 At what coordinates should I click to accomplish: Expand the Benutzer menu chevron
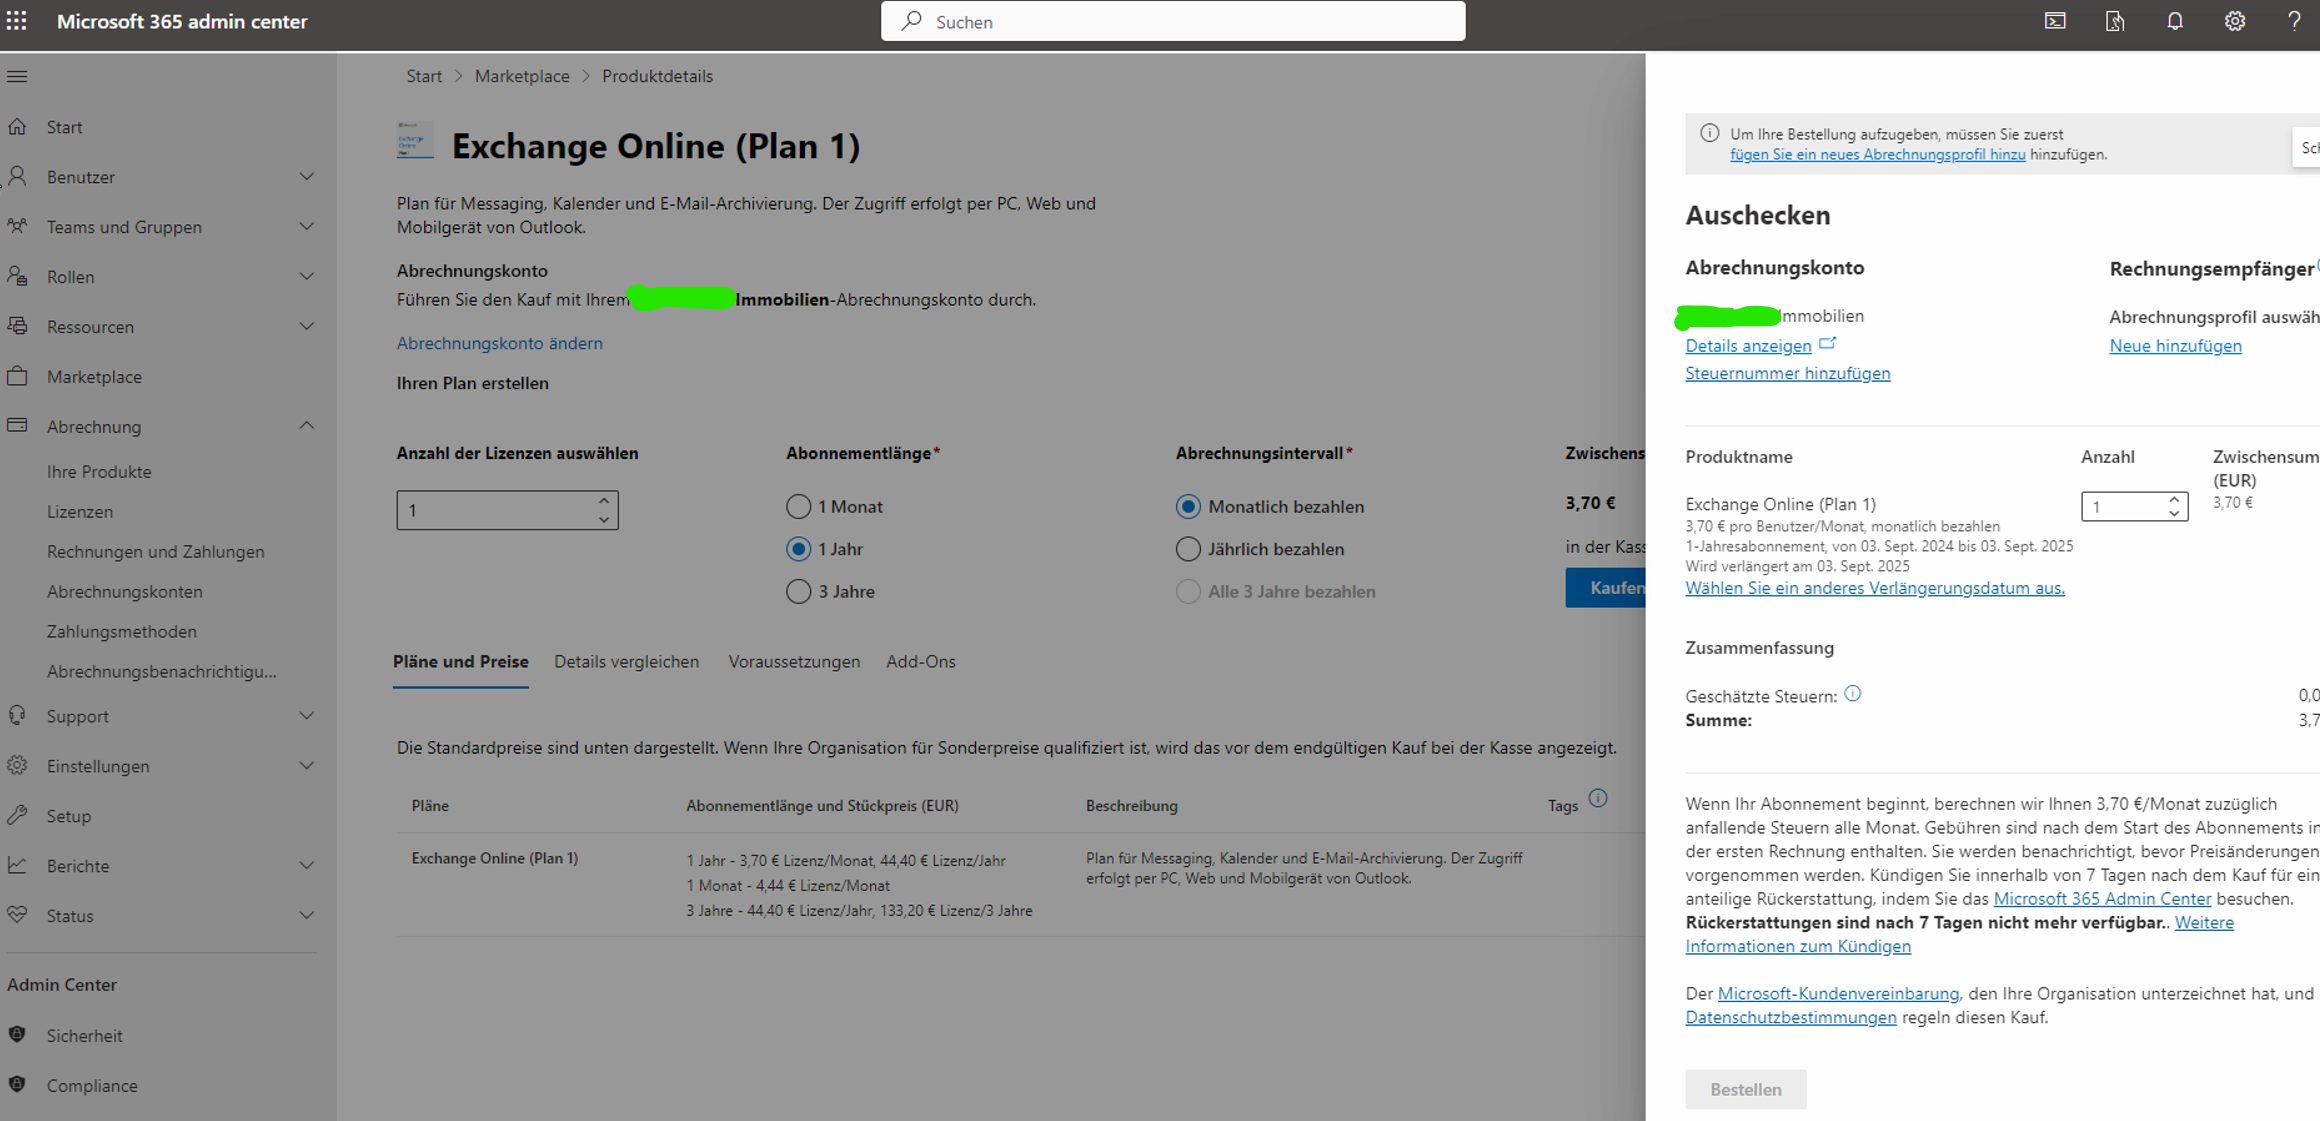pyautogui.click(x=307, y=177)
